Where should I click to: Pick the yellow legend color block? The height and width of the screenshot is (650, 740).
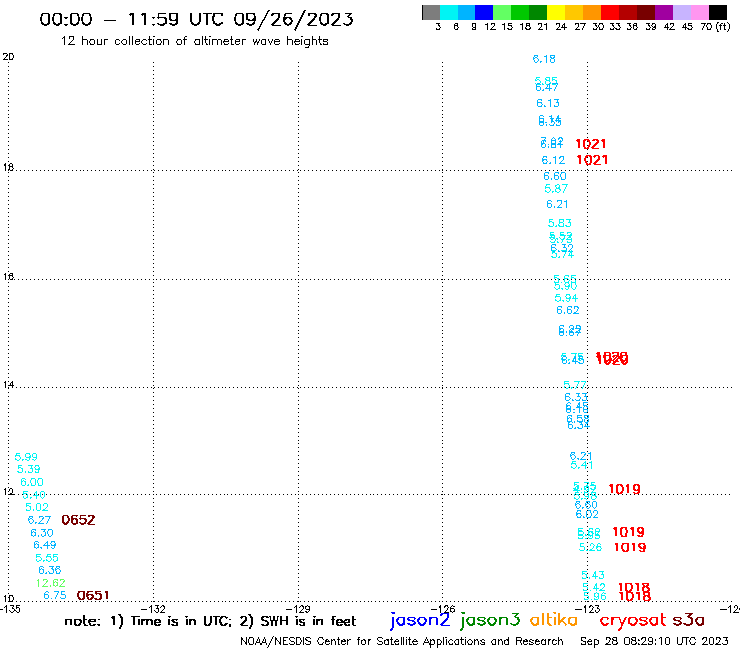coord(555,12)
